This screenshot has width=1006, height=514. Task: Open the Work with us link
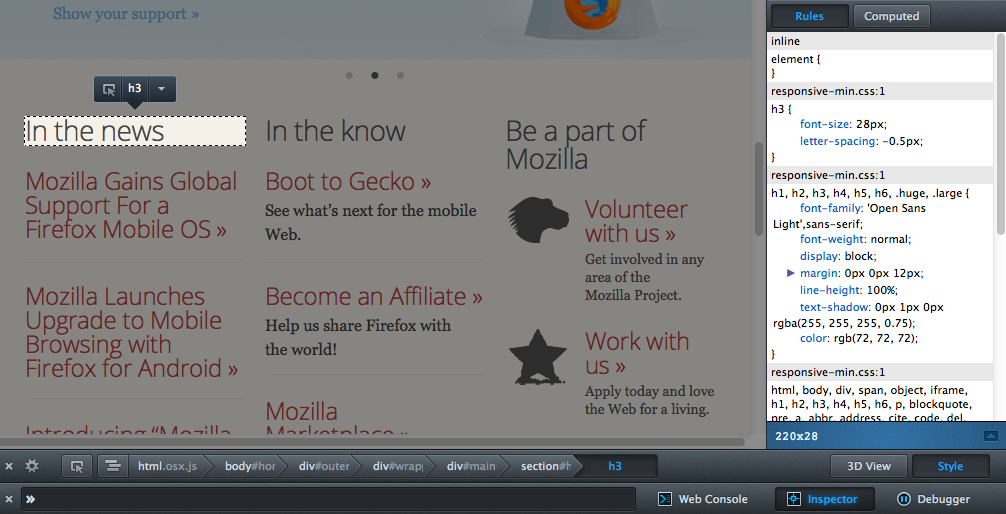(x=637, y=353)
